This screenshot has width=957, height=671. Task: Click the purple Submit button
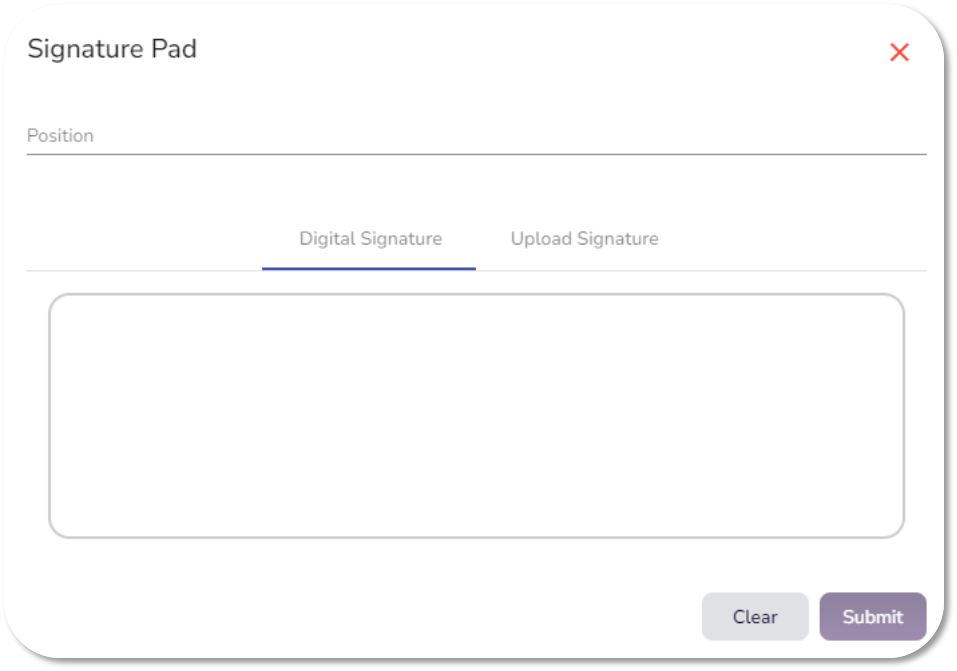pos(872,617)
